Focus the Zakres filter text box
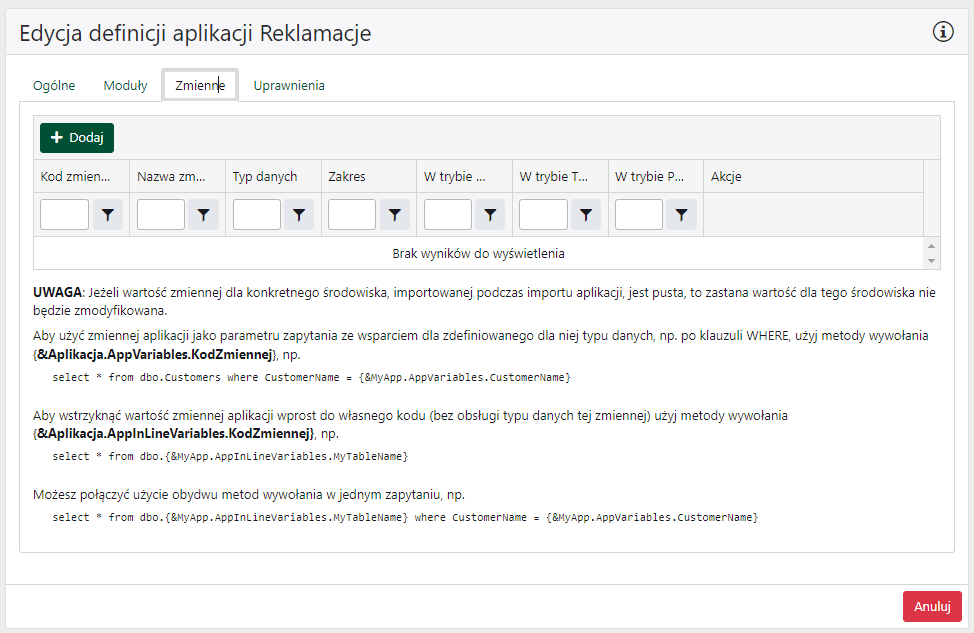The height and width of the screenshot is (633, 974). click(352, 214)
